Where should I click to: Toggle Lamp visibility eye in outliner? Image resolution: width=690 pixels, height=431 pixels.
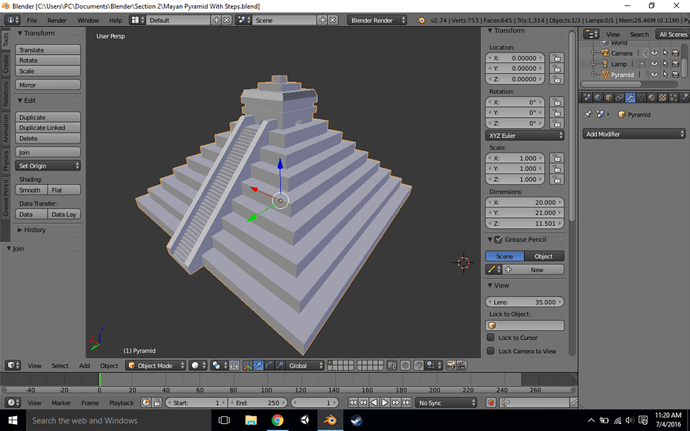click(653, 64)
